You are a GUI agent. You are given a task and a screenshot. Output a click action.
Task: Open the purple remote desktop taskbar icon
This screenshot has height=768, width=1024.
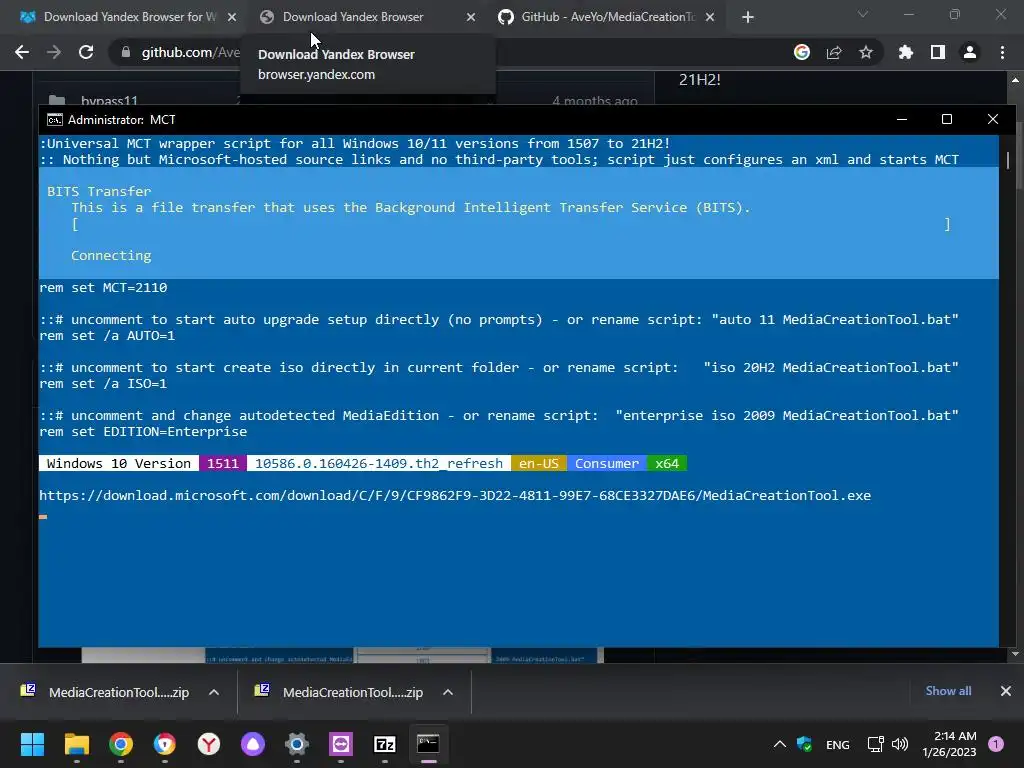(x=341, y=744)
